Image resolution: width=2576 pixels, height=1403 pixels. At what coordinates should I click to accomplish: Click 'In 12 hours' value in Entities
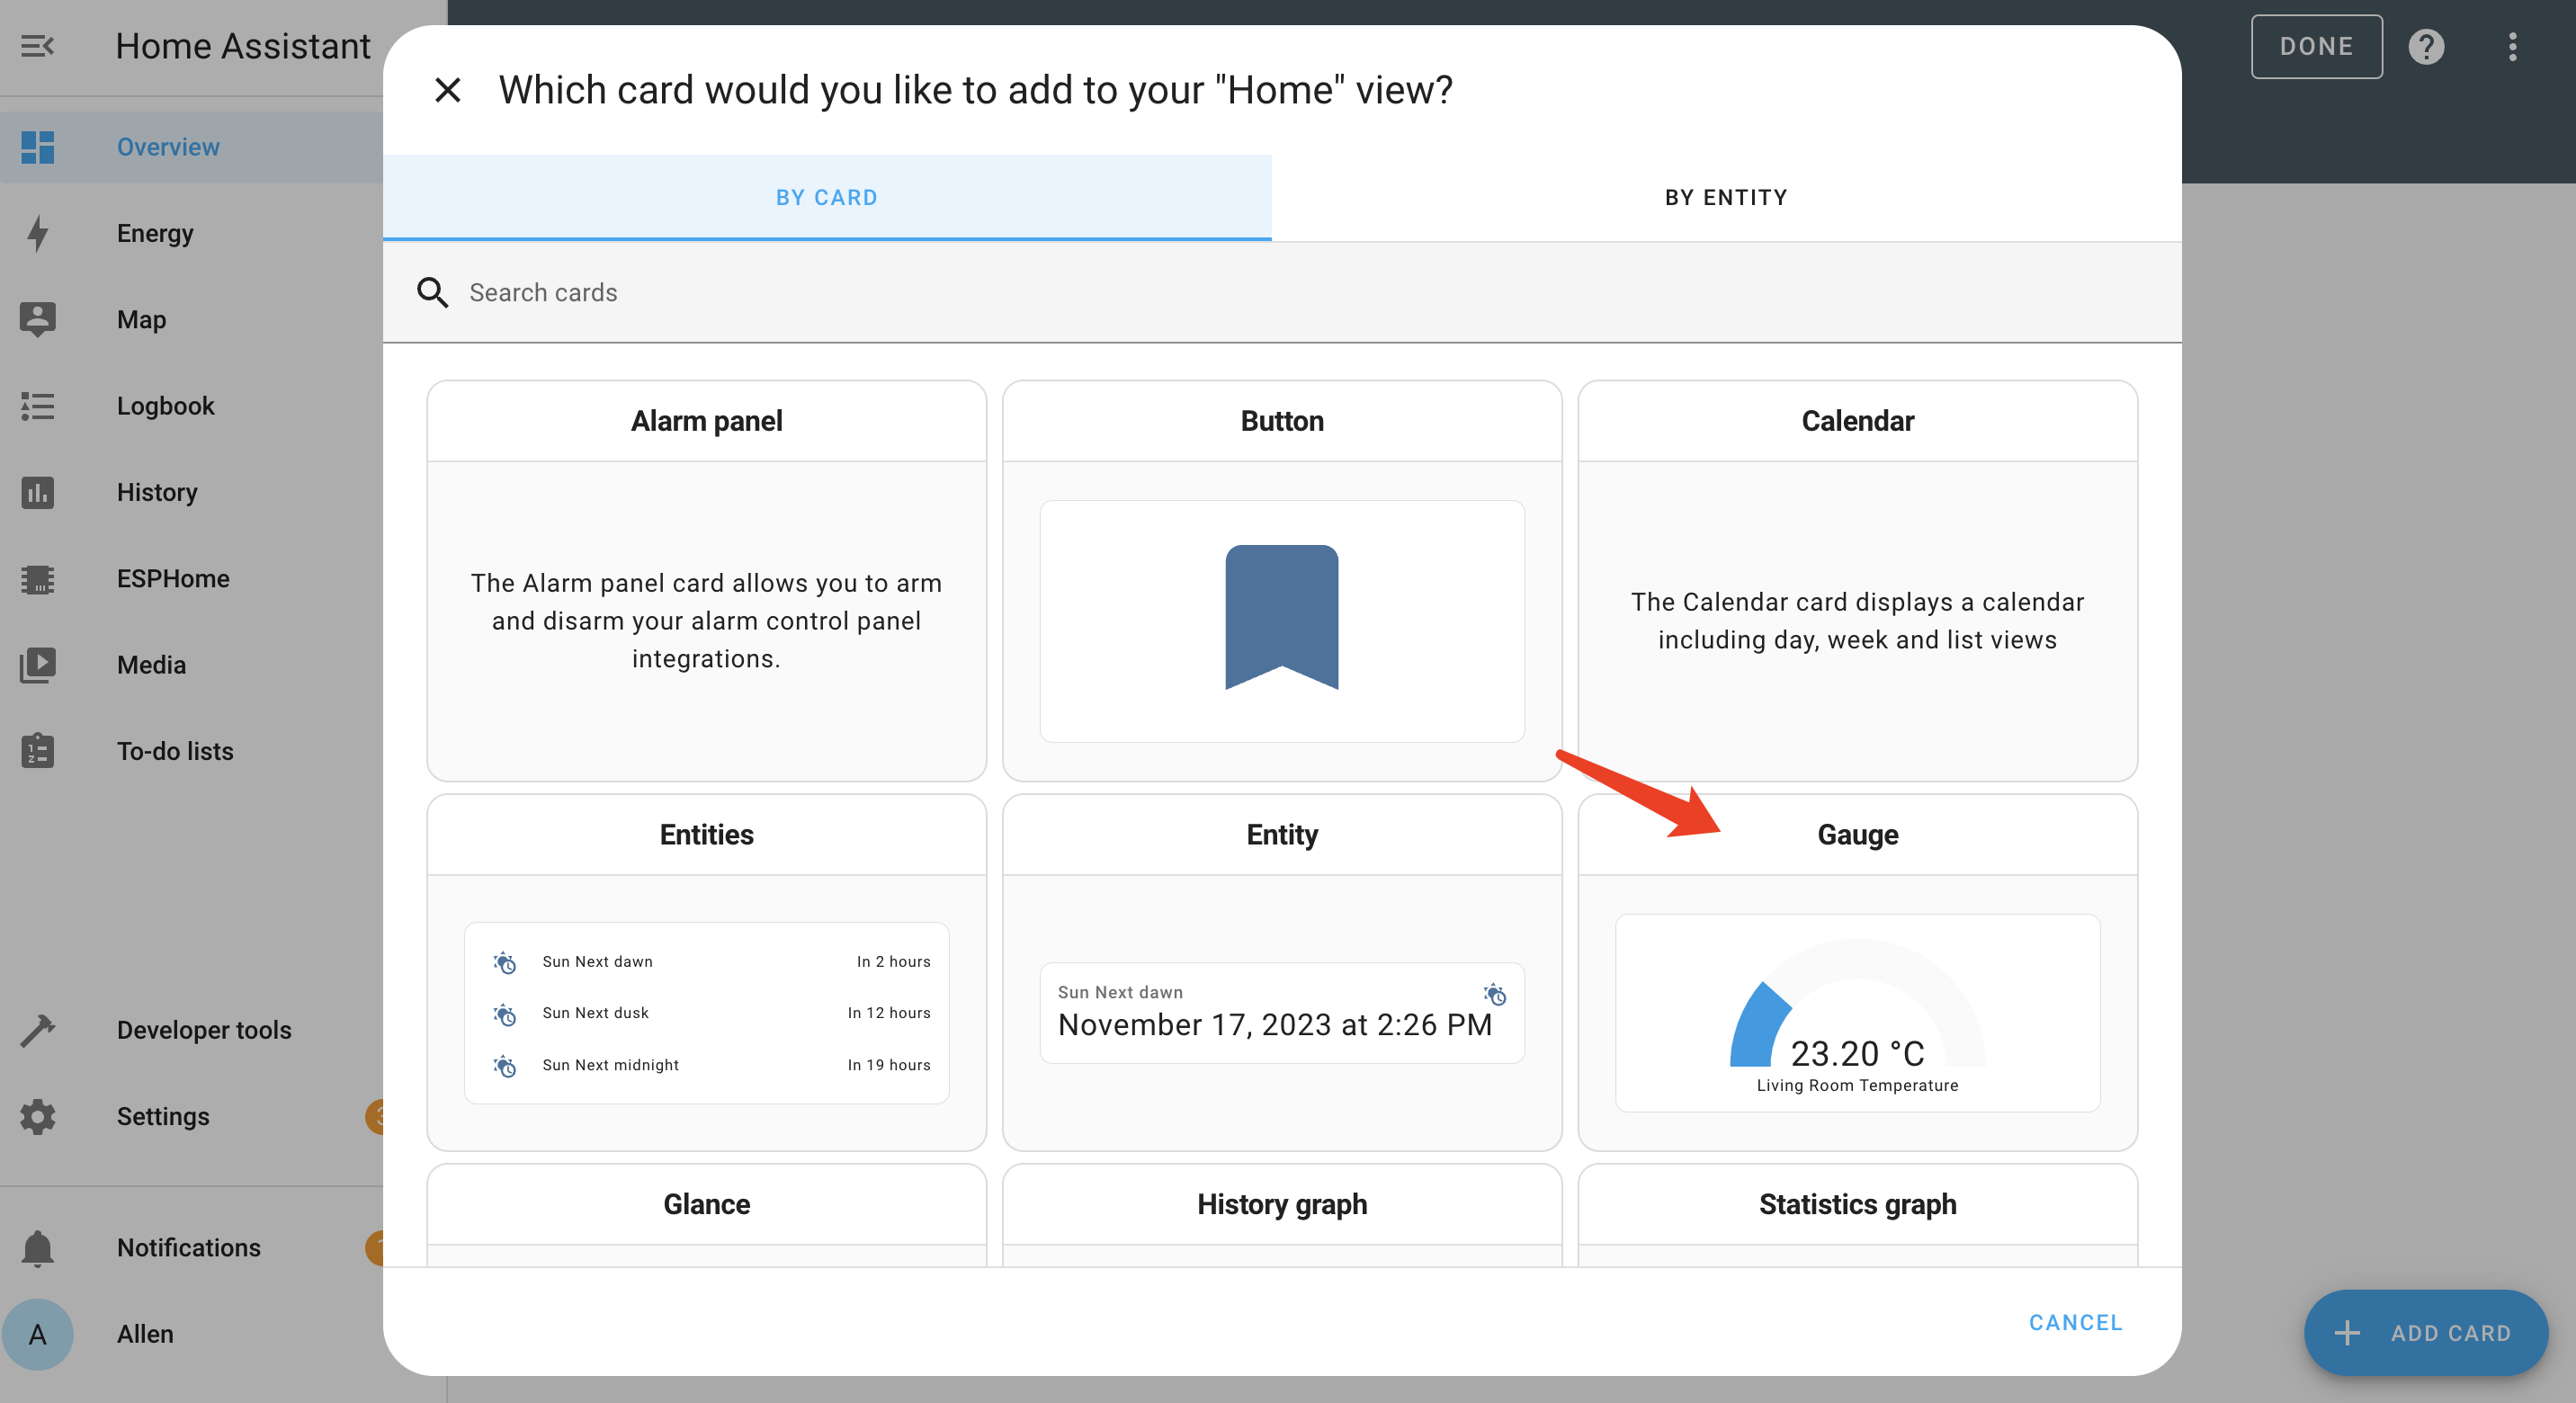[x=889, y=1013]
